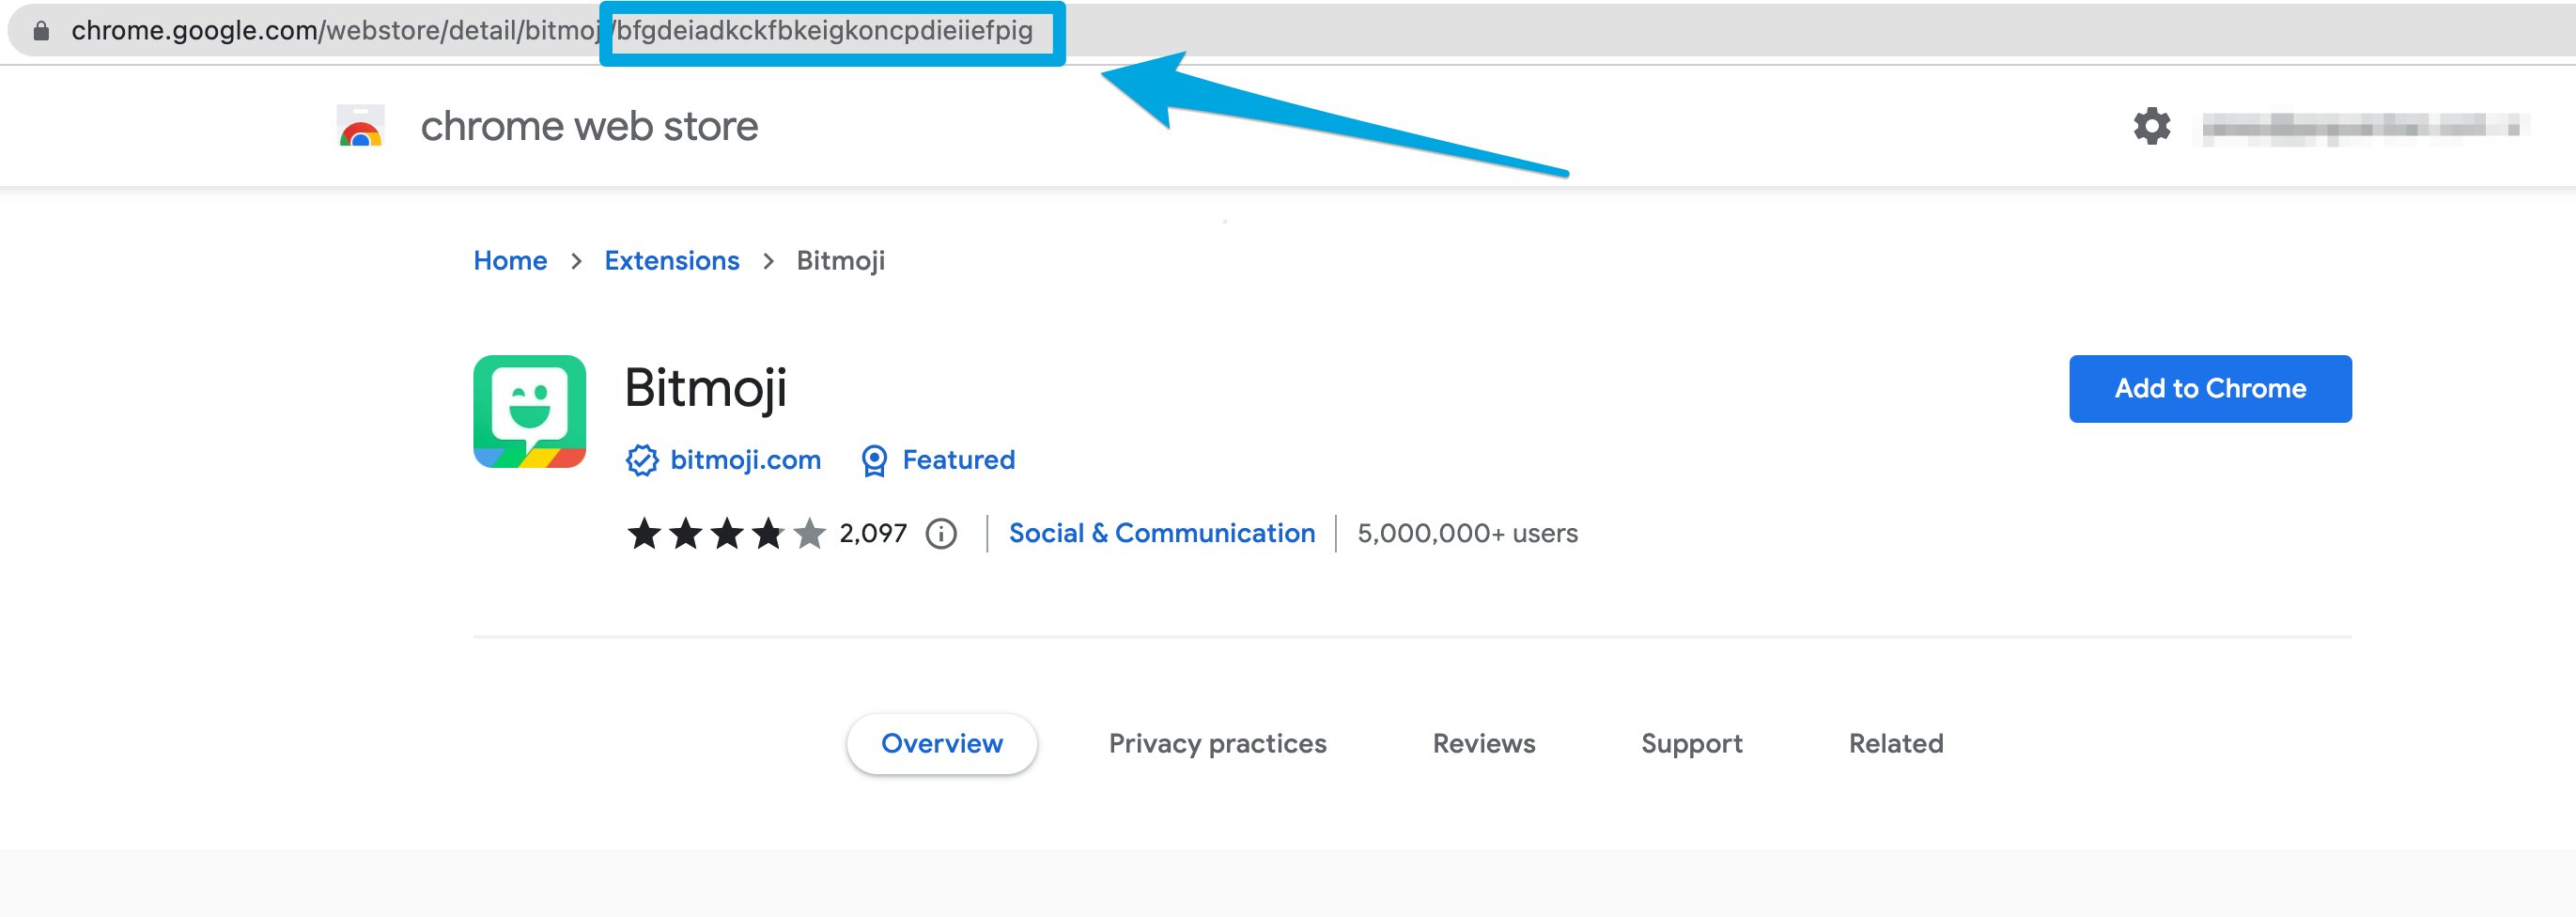Click the Bitmoji extension icon
The image size is (2576, 917).
pyautogui.click(x=530, y=411)
